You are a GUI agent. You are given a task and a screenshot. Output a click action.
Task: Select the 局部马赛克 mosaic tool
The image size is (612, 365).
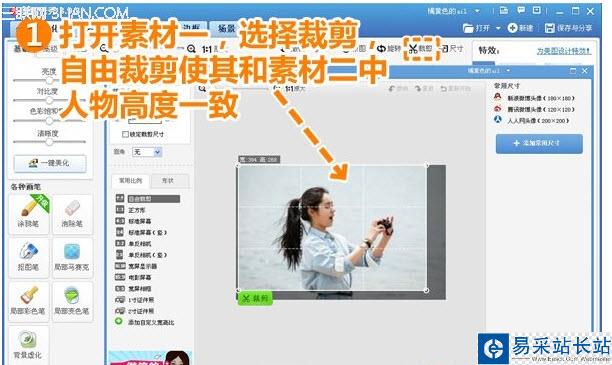[x=72, y=258]
